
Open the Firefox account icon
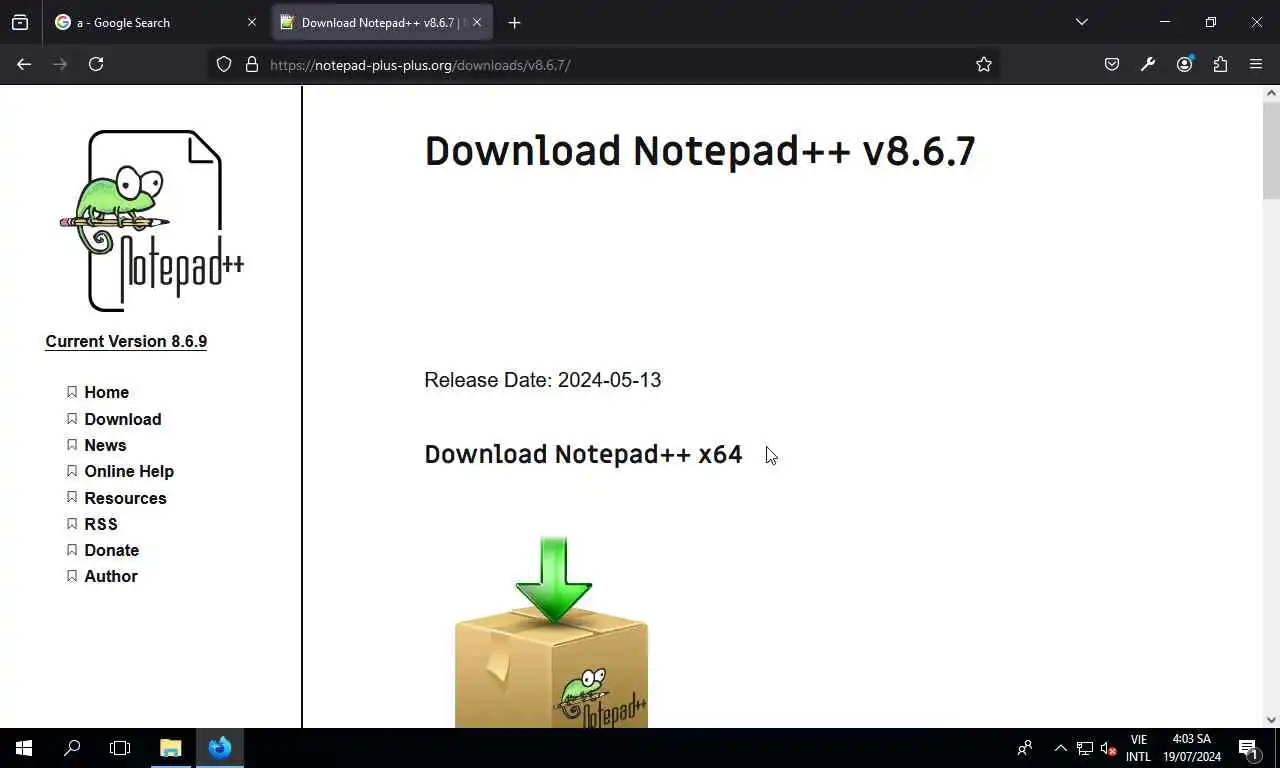1185,64
